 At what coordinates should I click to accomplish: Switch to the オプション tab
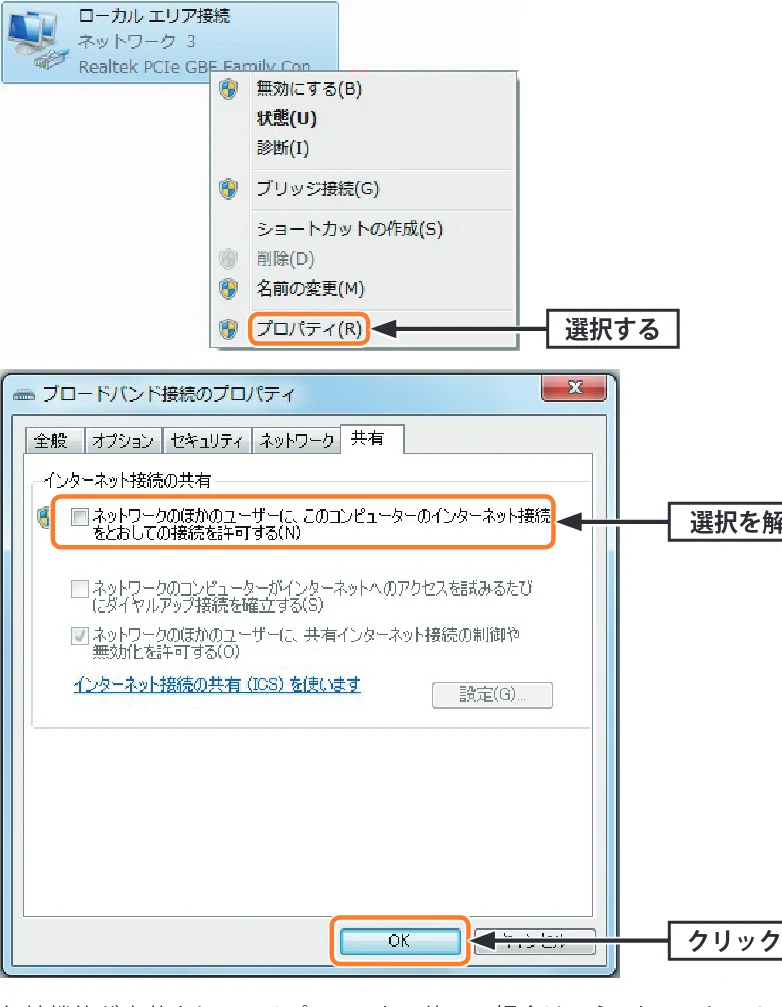(x=123, y=441)
